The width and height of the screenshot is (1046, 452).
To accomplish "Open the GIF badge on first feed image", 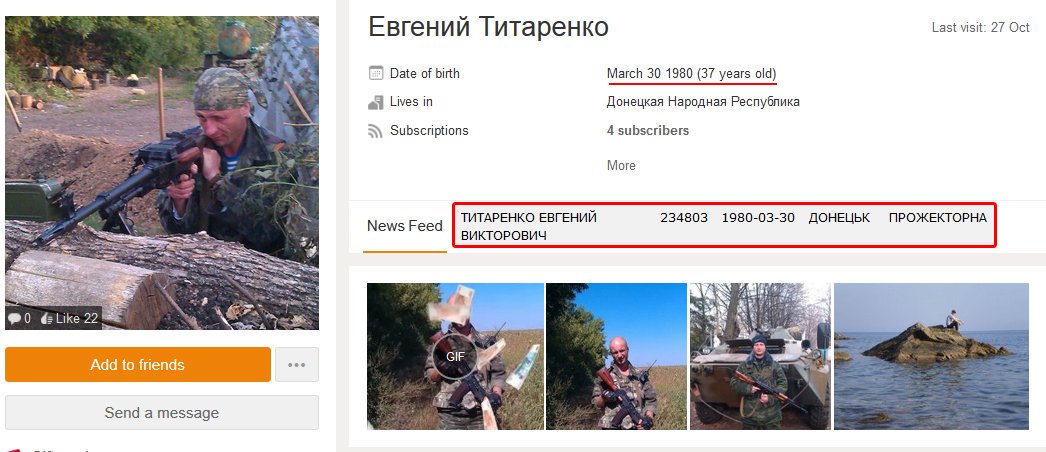I will [x=455, y=356].
